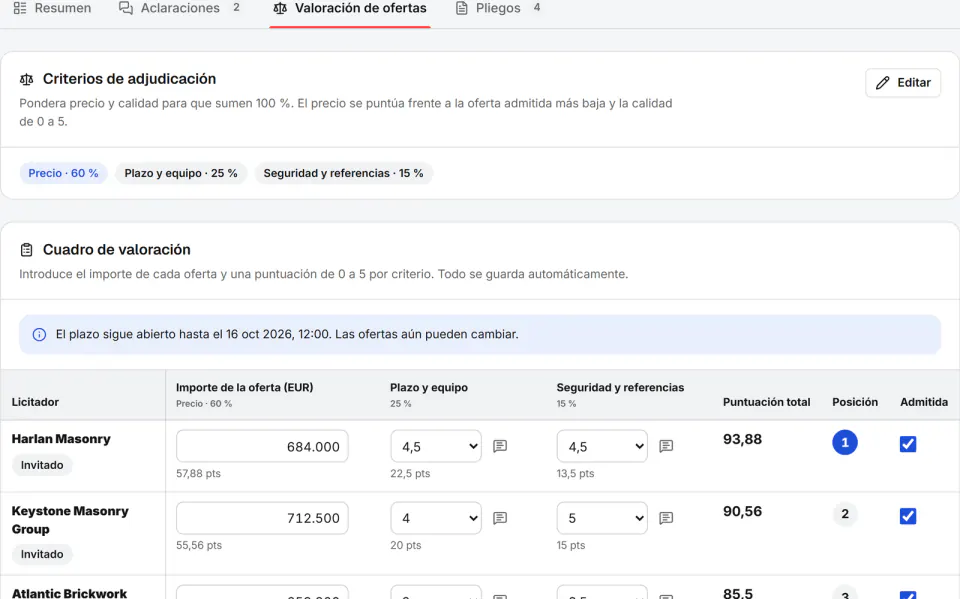
Task: Click the 55,56 pts price points
Action: [198, 545]
